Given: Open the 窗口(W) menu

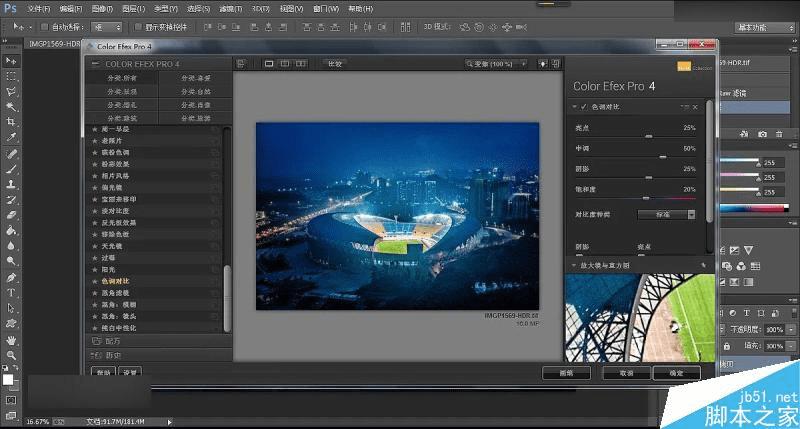Looking at the screenshot, I should click(x=326, y=9).
